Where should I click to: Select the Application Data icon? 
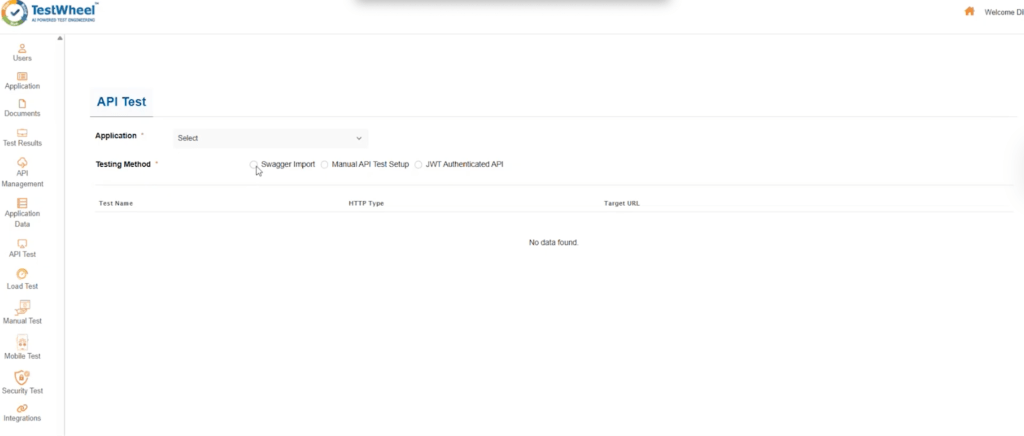[22, 203]
